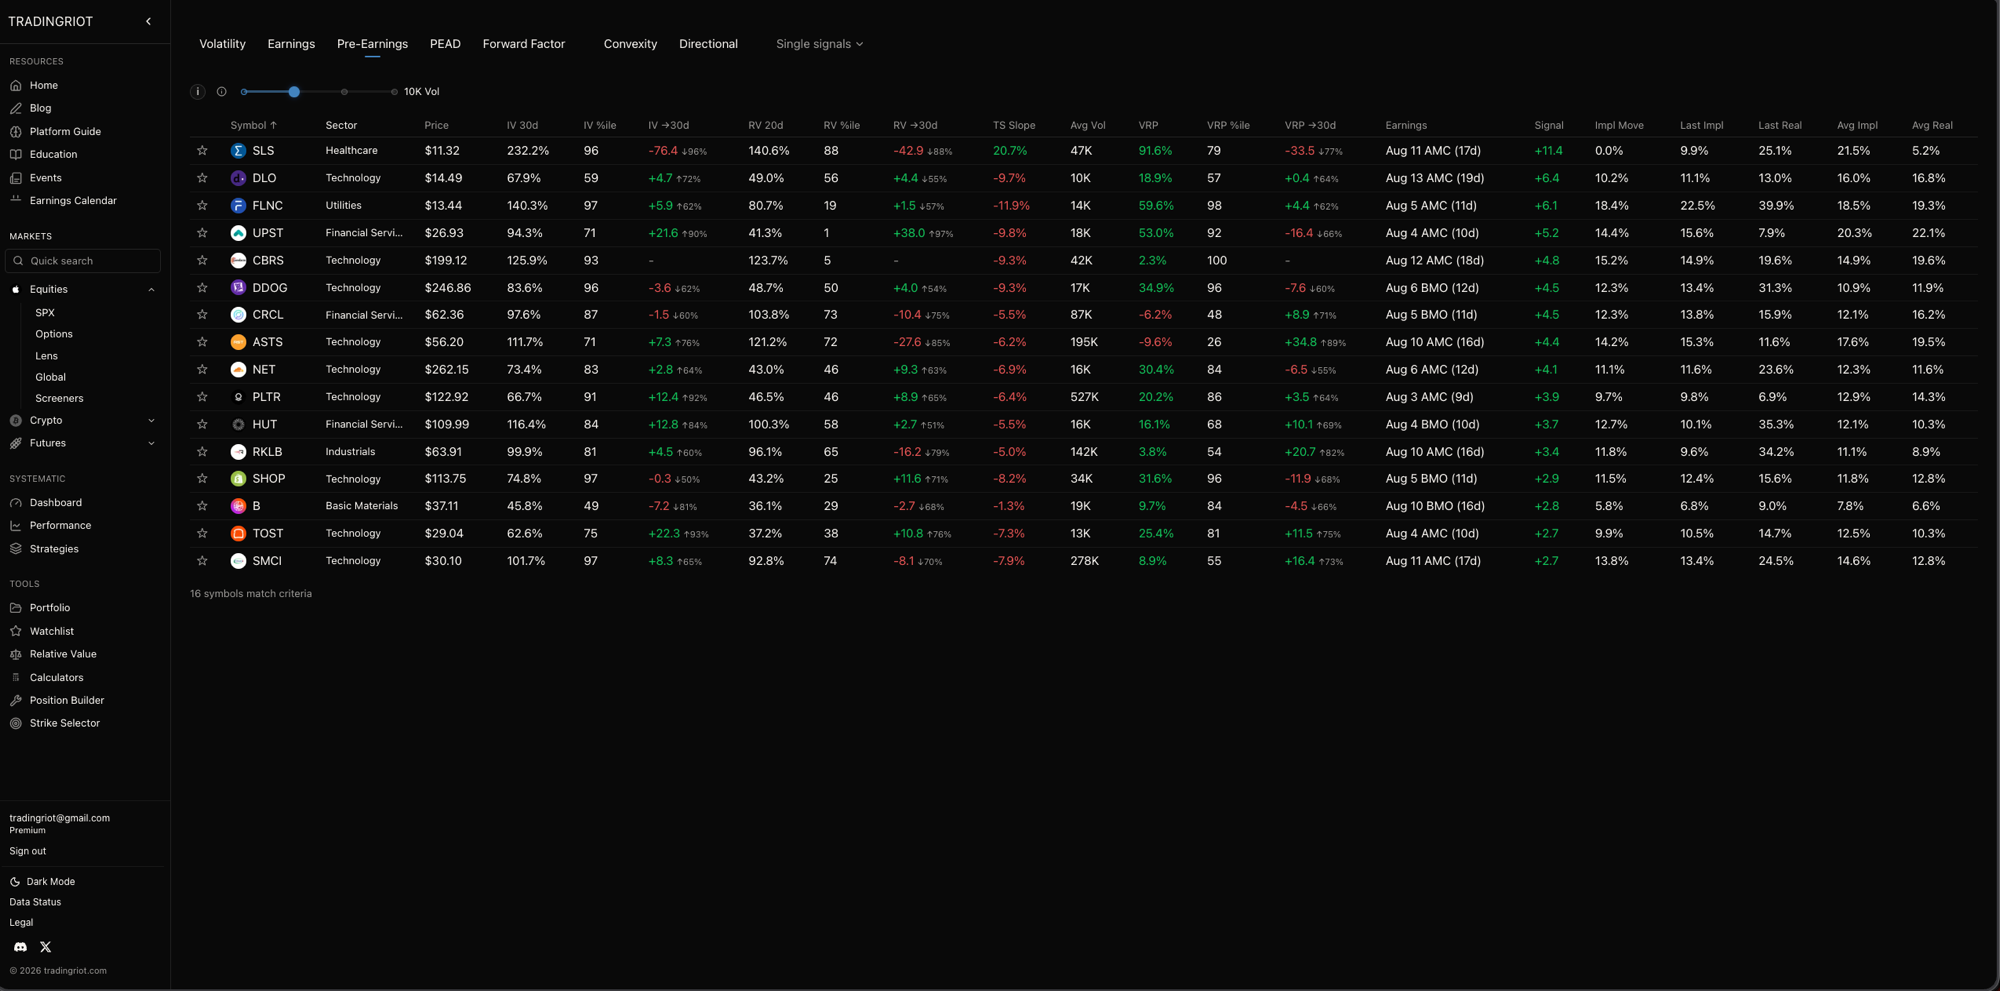Screen dimensions: 2000x991
Task: Click the Home icon in sidebar
Action: click(16, 86)
